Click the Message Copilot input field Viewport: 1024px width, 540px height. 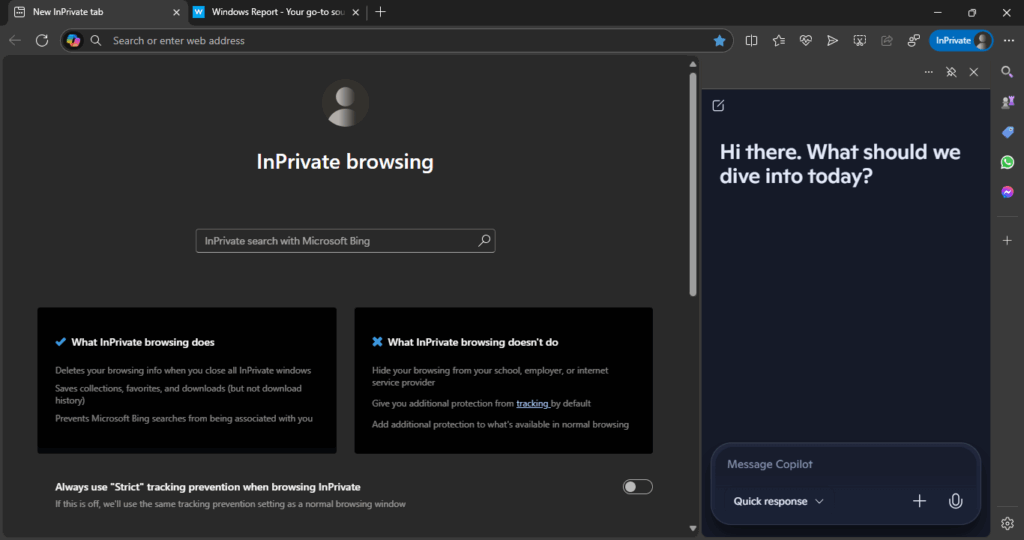pyautogui.click(x=845, y=464)
